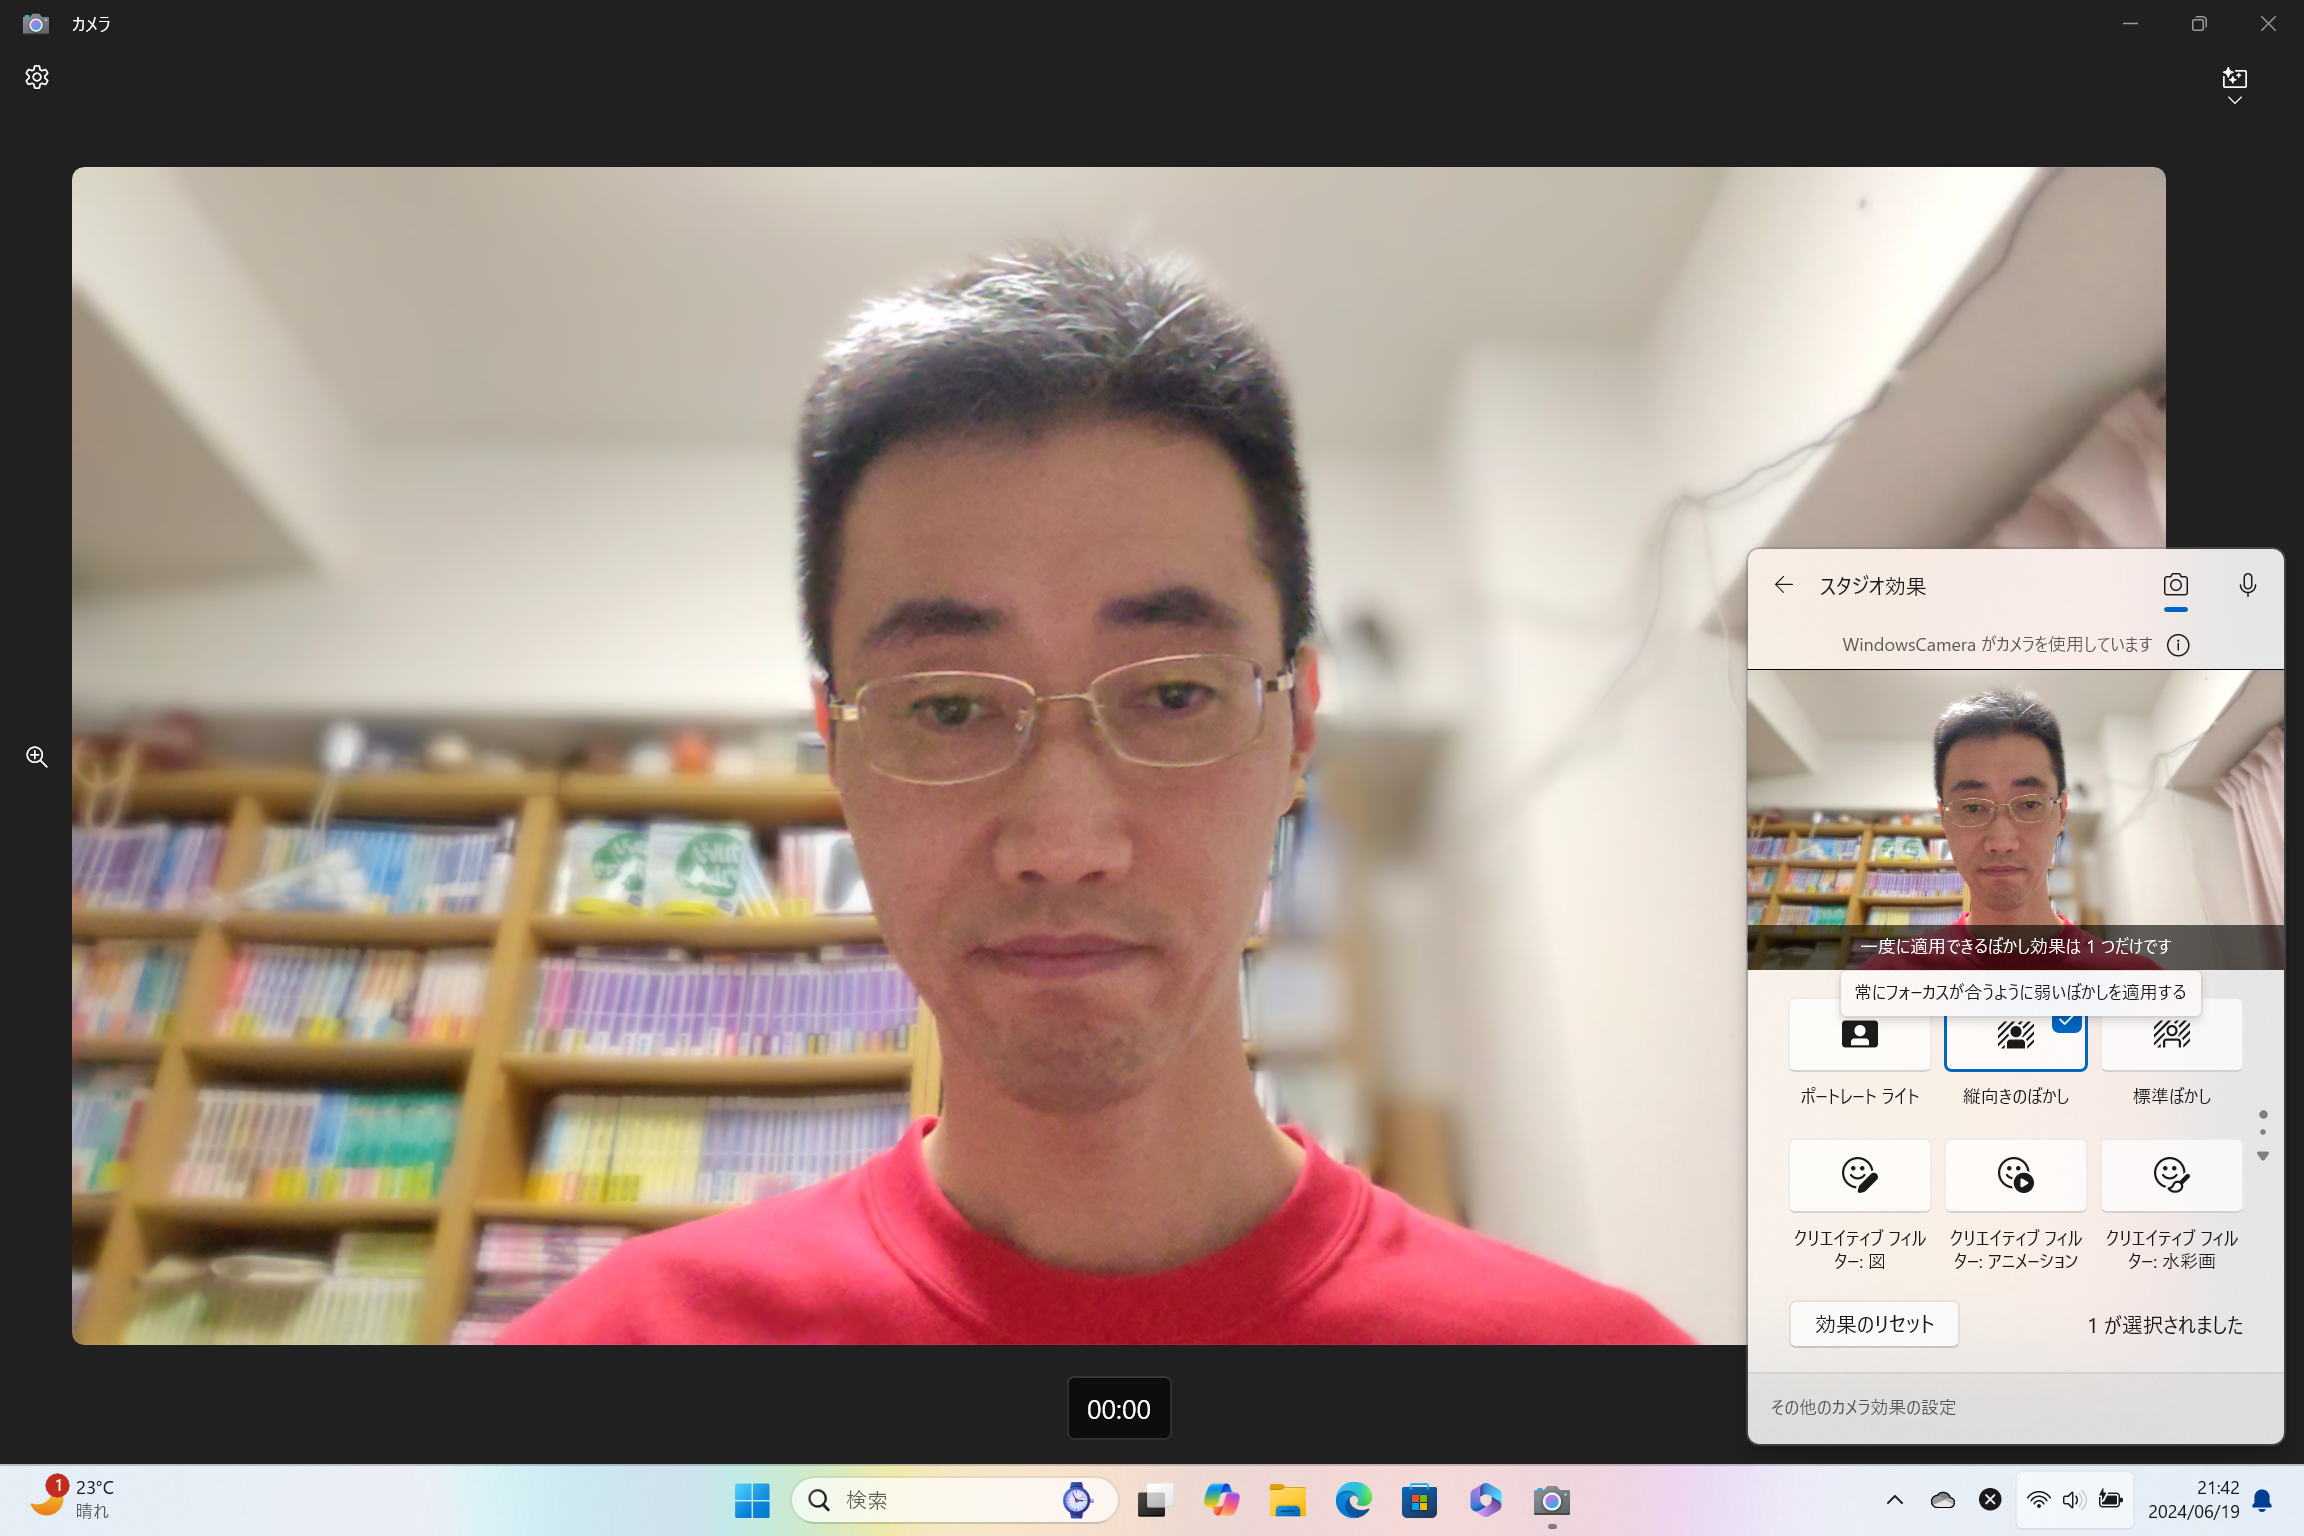The width and height of the screenshot is (2304, 1536).
Task: Open the effects icon at top right
Action: (x=2234, y=78)
